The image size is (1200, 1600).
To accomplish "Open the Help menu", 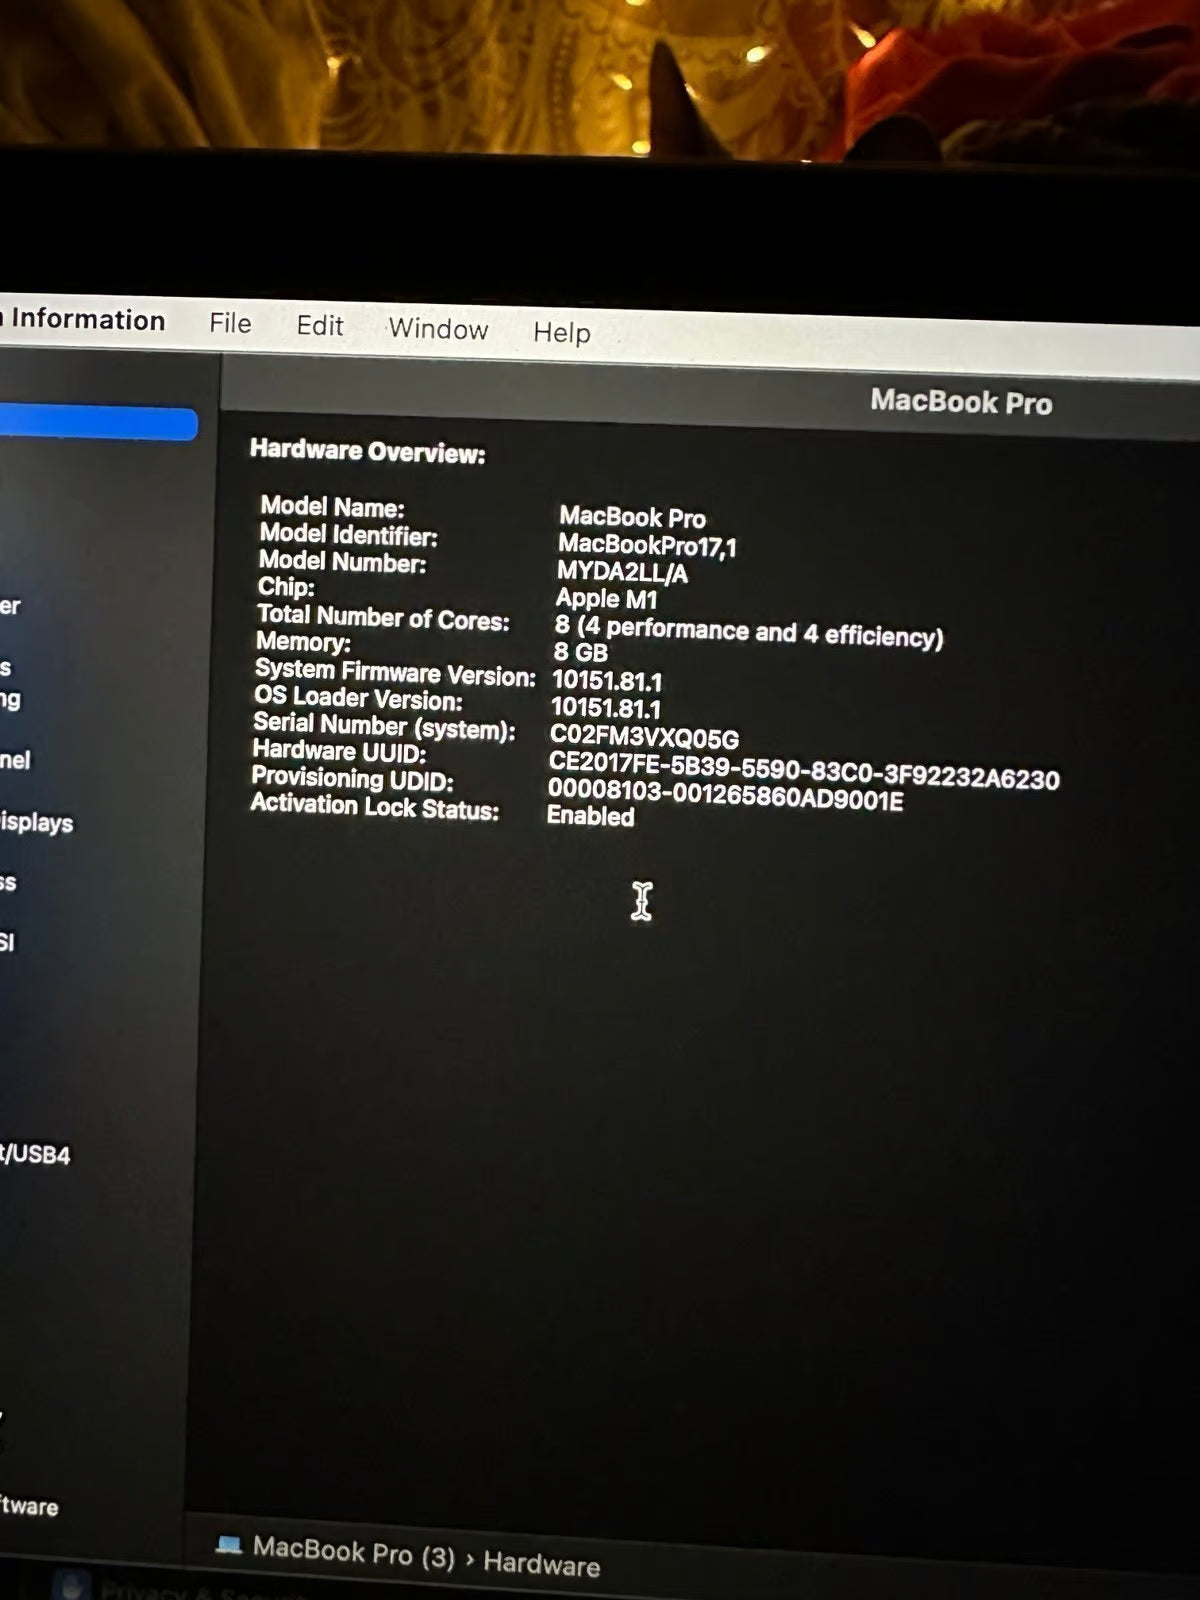I will [x=561, y=333].
